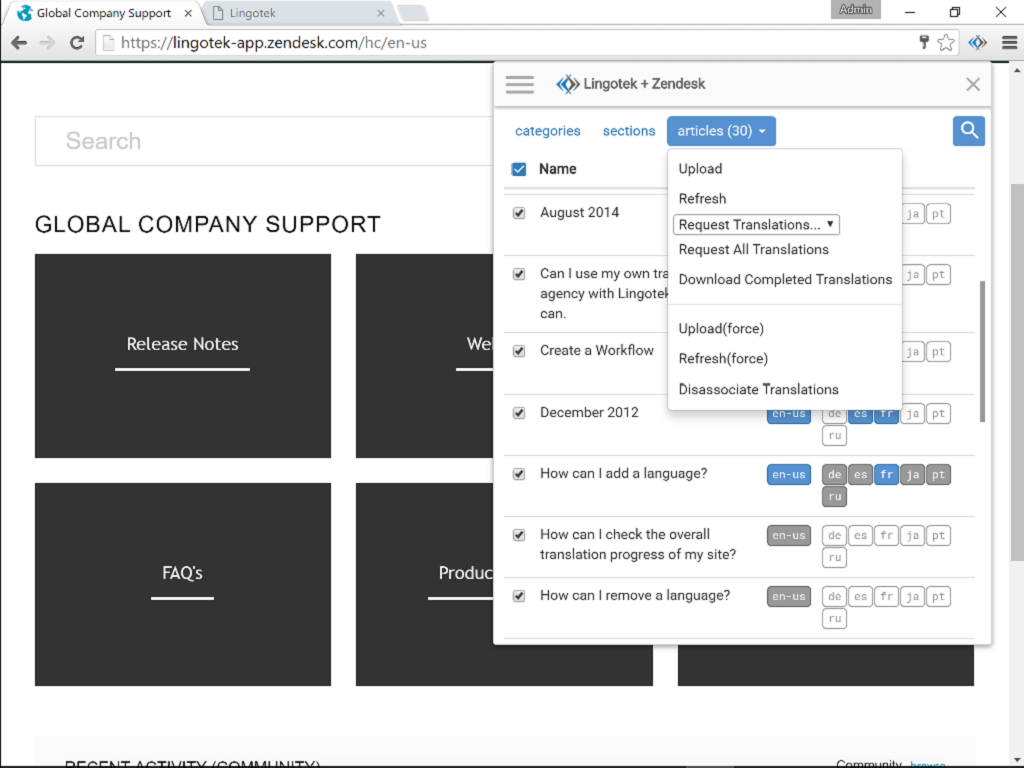This screenshot has height=768, width=1024.
Task: Reload the page with refresh icon
Action: click(77, 43)
